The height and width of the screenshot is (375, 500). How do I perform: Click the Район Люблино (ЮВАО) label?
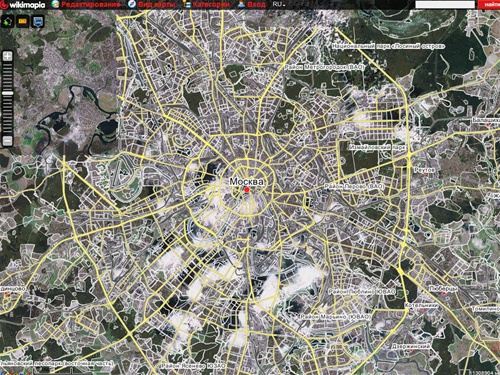click(362, 292)
